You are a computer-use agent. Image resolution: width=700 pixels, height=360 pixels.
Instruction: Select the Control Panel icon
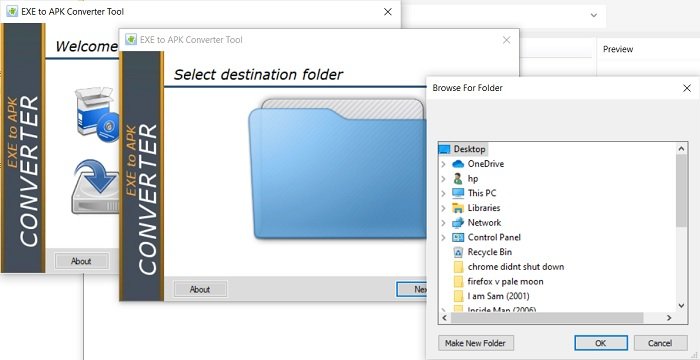(458, 238)
